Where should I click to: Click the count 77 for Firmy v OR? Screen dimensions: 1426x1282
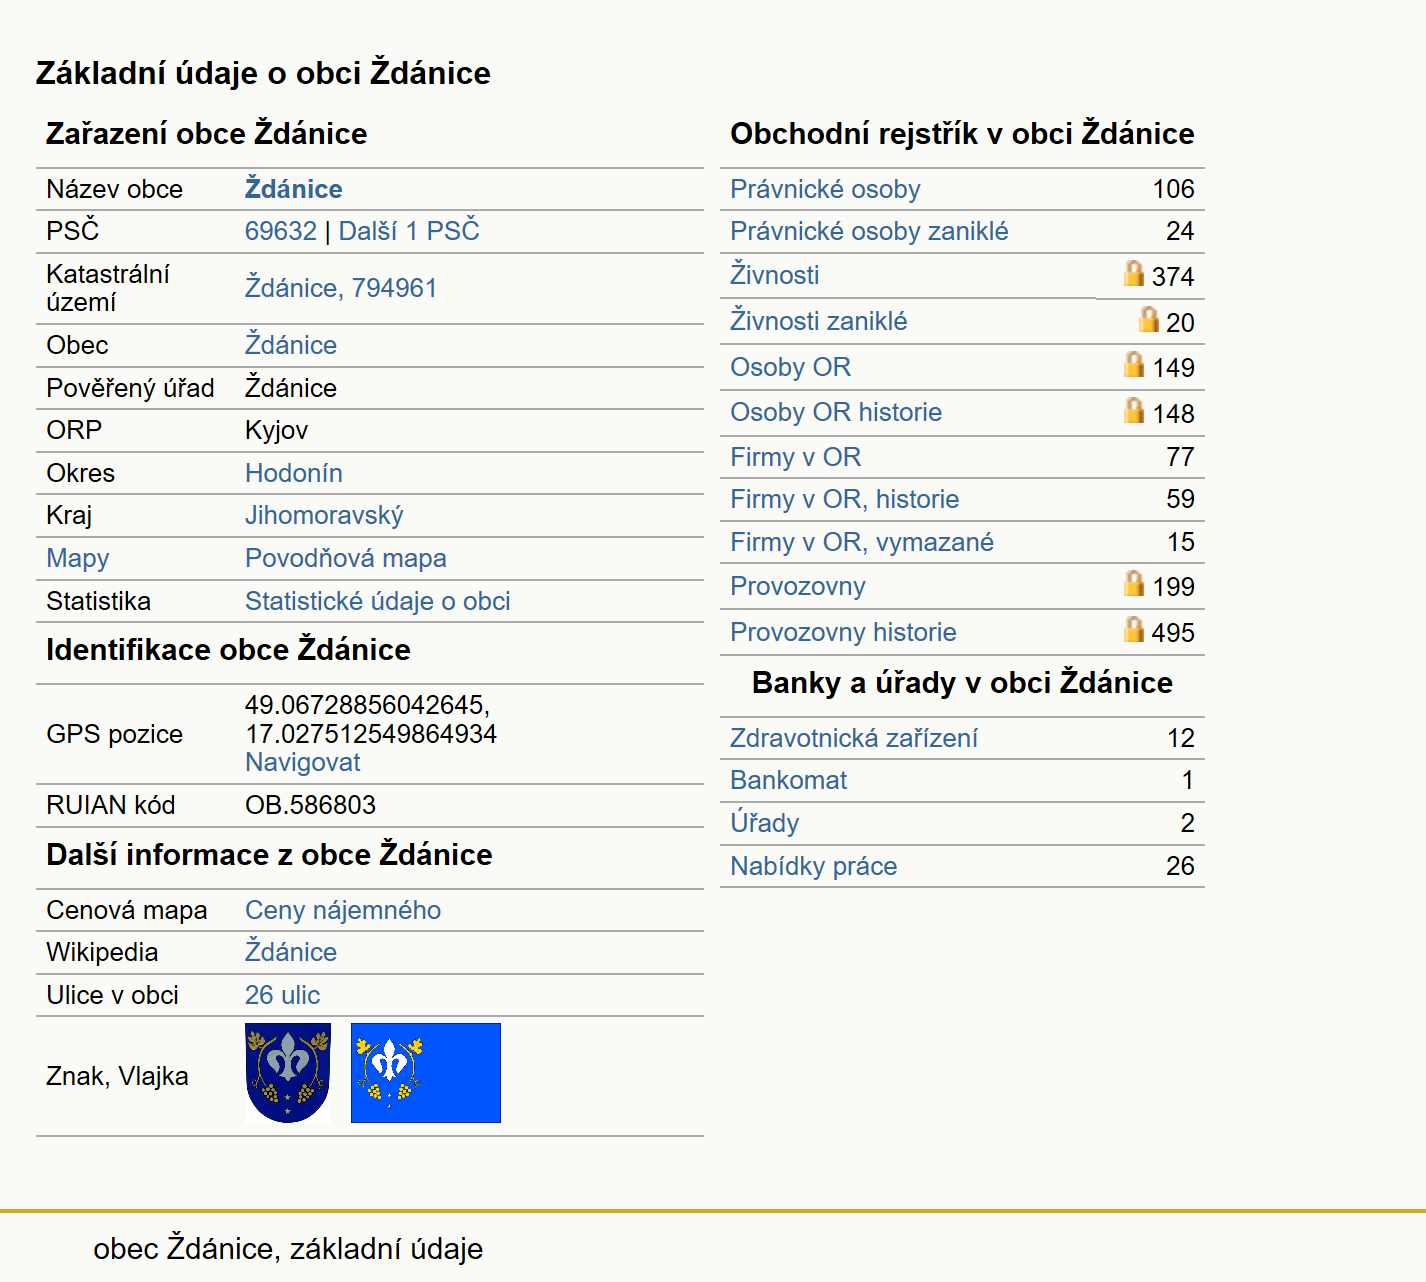point(1181,457)
